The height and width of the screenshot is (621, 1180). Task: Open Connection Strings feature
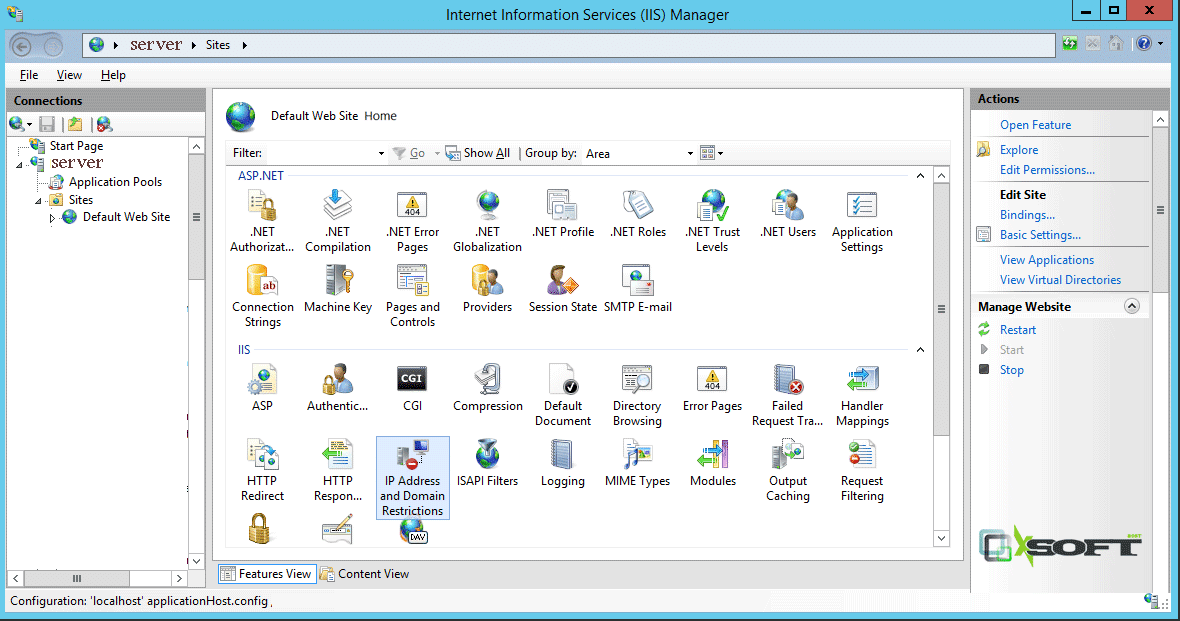(263, 297)
